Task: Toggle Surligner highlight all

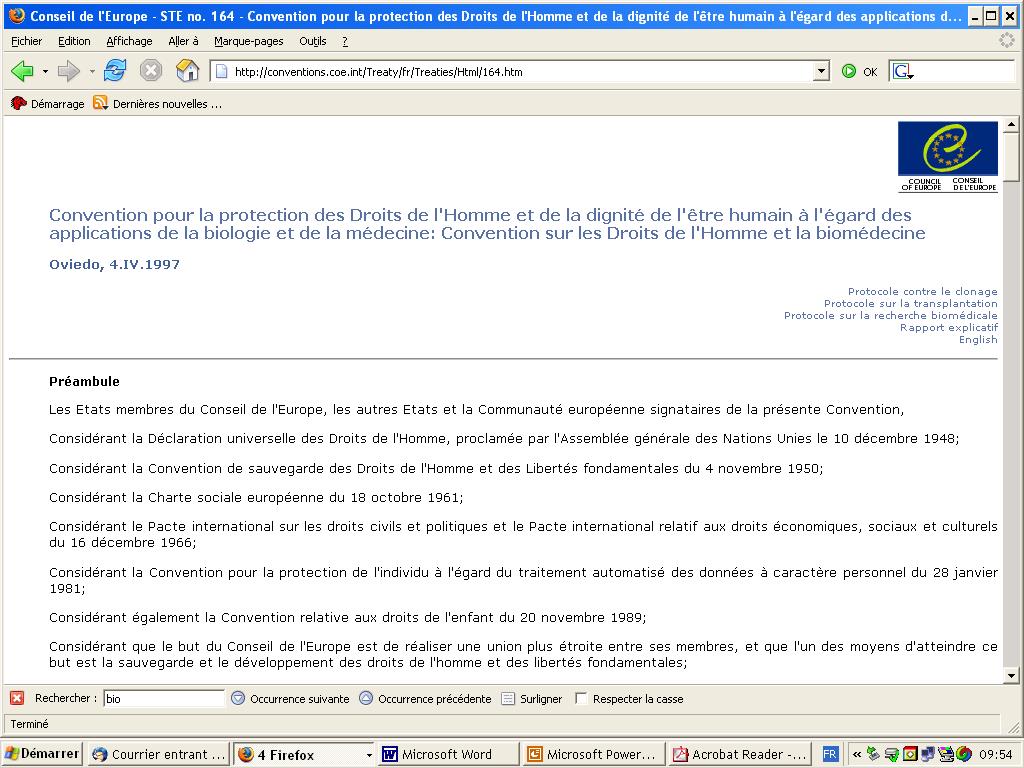Action: coord(531,699)
